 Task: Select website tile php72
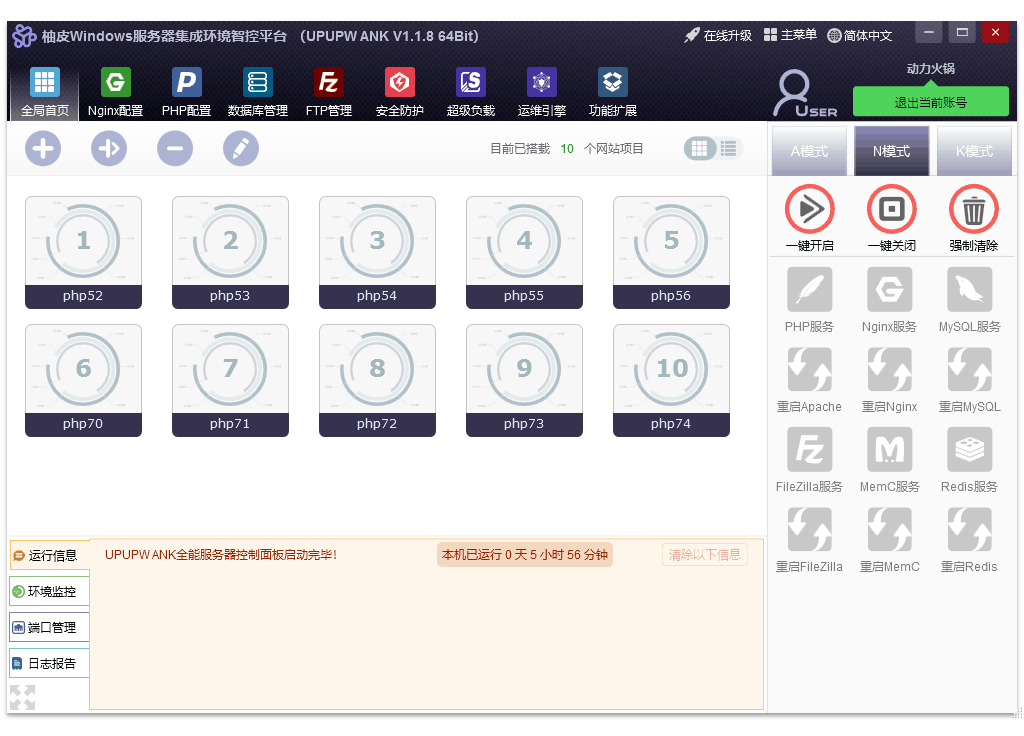pyautogui.click(x=377, y=380)
